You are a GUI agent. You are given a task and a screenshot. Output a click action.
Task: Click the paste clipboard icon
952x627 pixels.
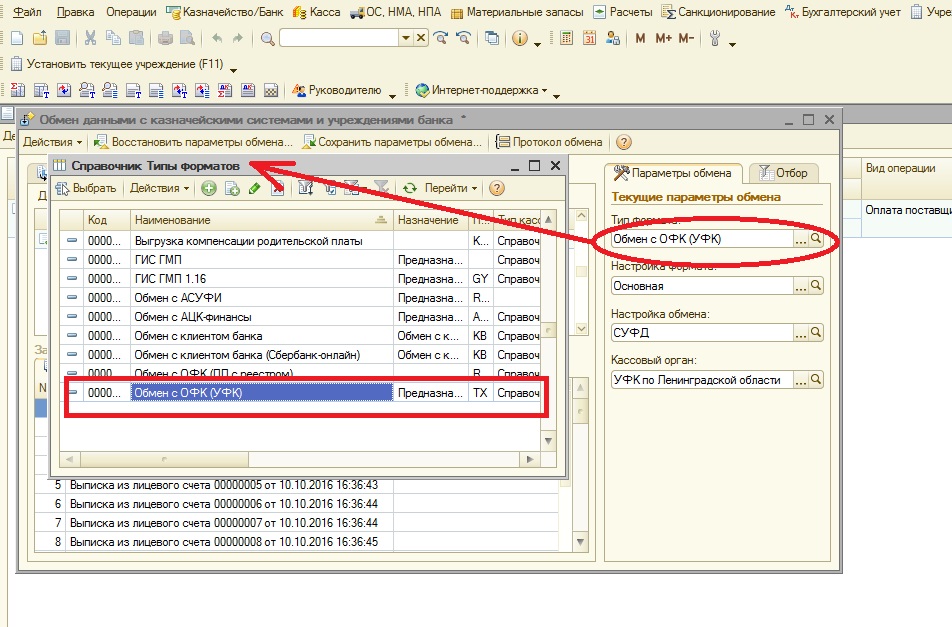pyautogui.click(x=137, y=38)
